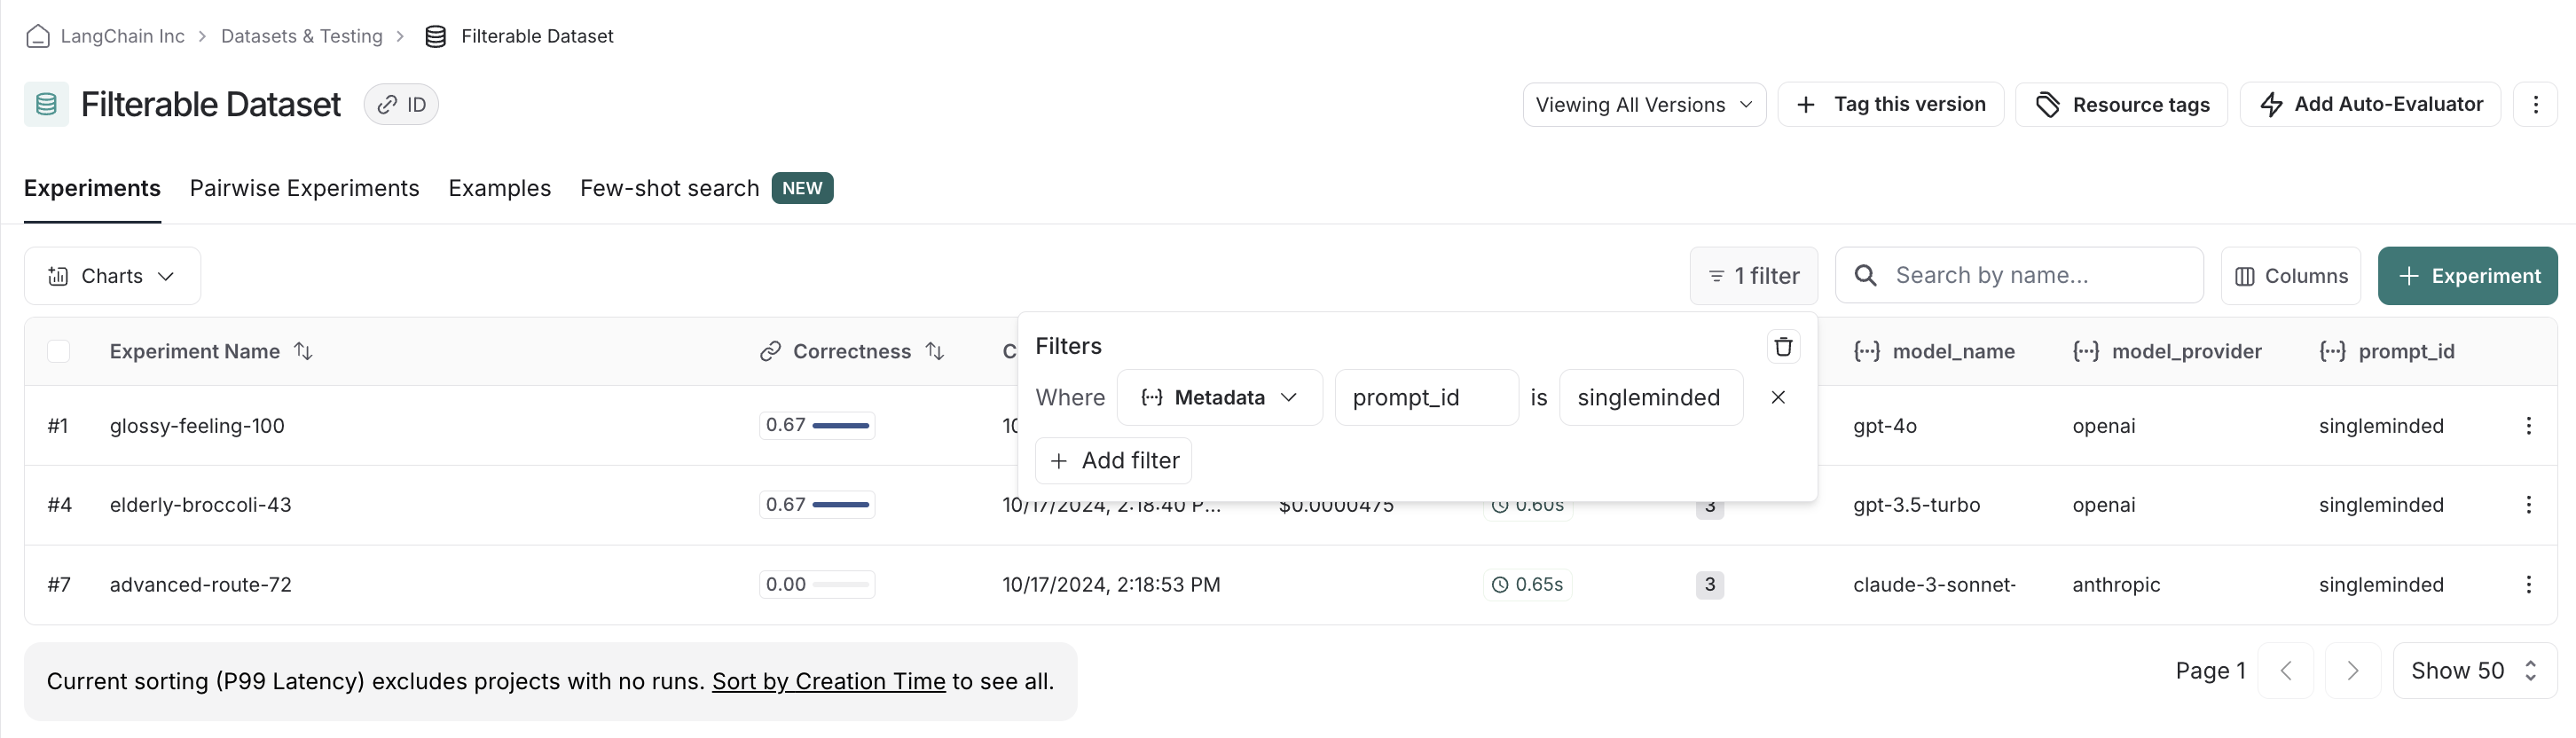Screen dimensions: 2576x738
Task: Sort by Correctness column arrows
Action: click(x=935, y=351)
